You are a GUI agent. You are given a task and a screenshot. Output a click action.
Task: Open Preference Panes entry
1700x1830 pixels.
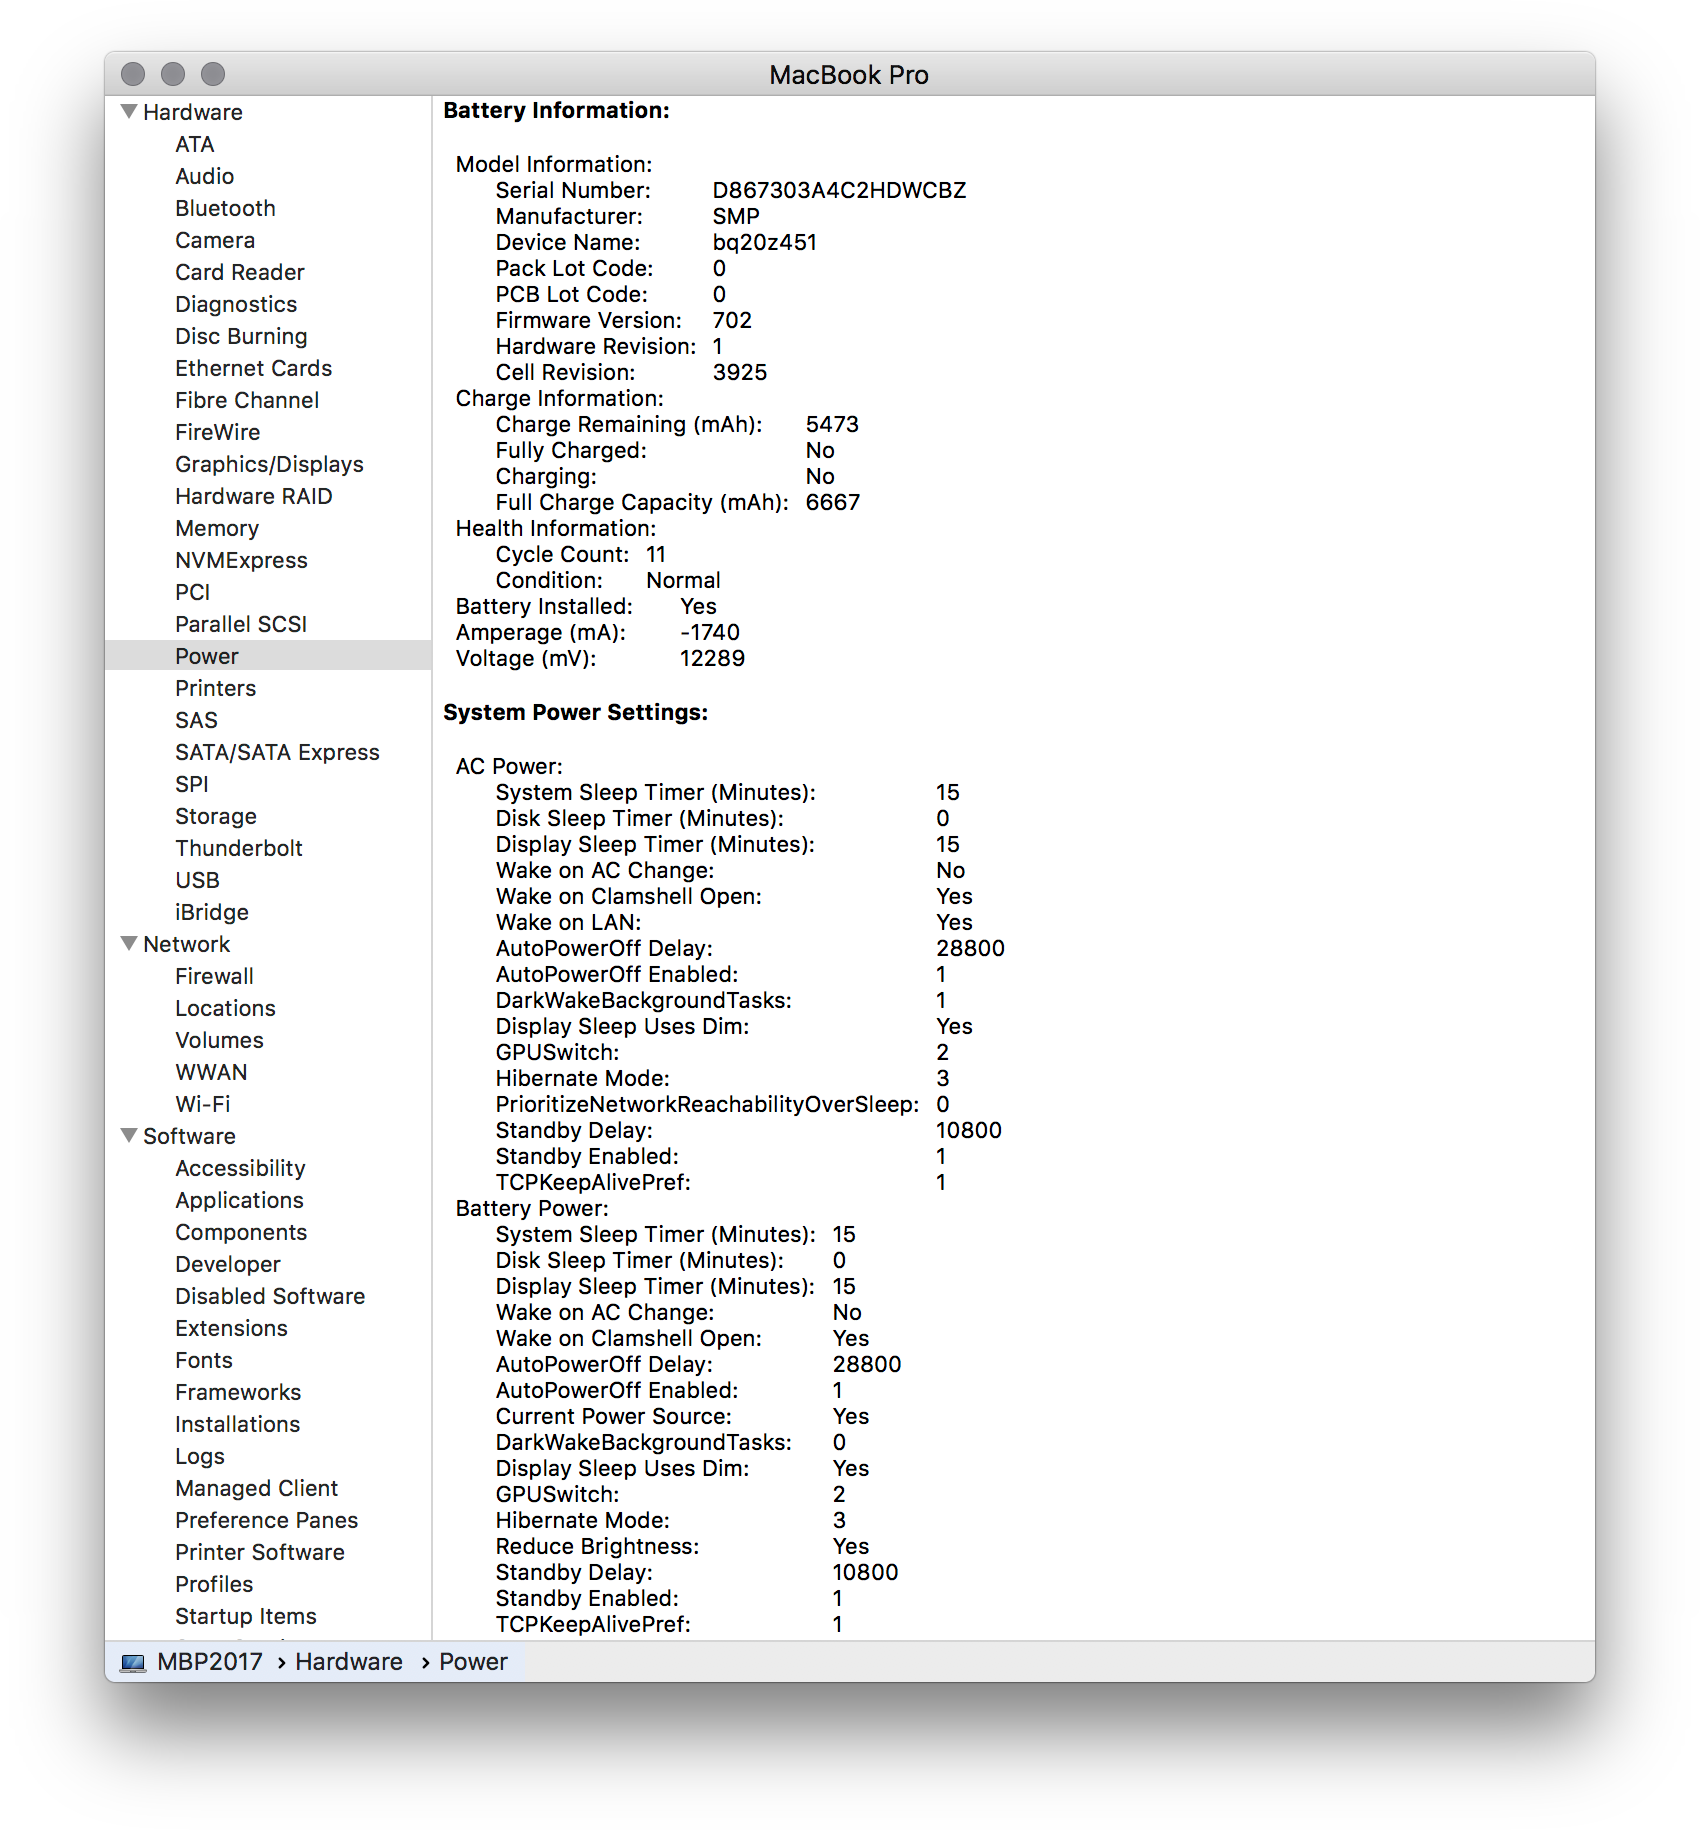pos(266,1520)
